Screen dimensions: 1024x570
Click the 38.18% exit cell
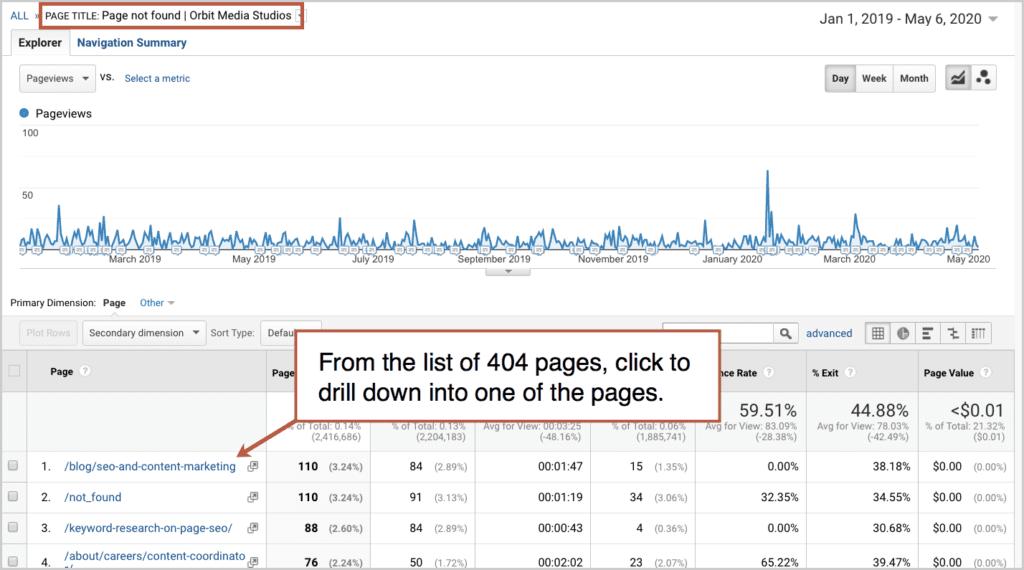(891, 466)
